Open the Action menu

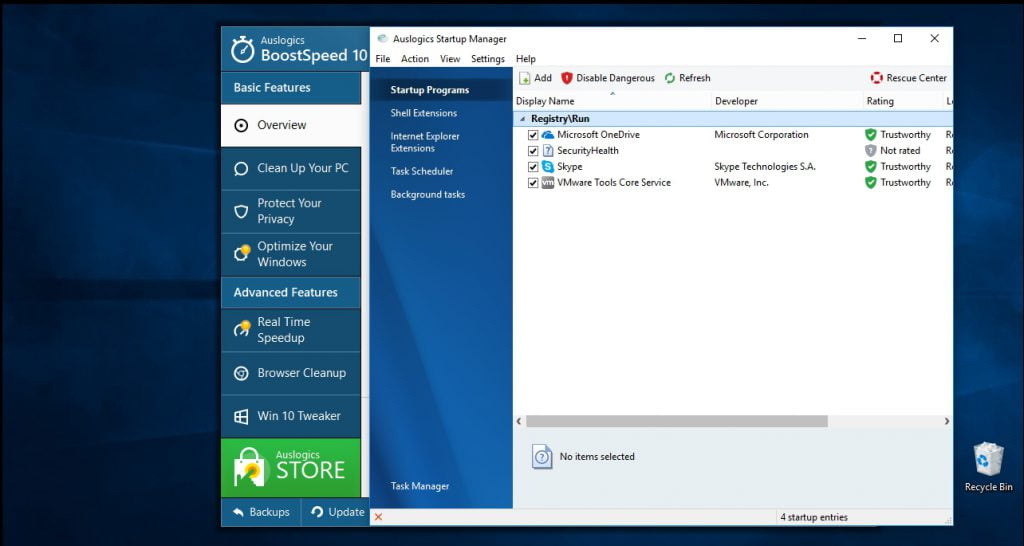coord(414,59)
